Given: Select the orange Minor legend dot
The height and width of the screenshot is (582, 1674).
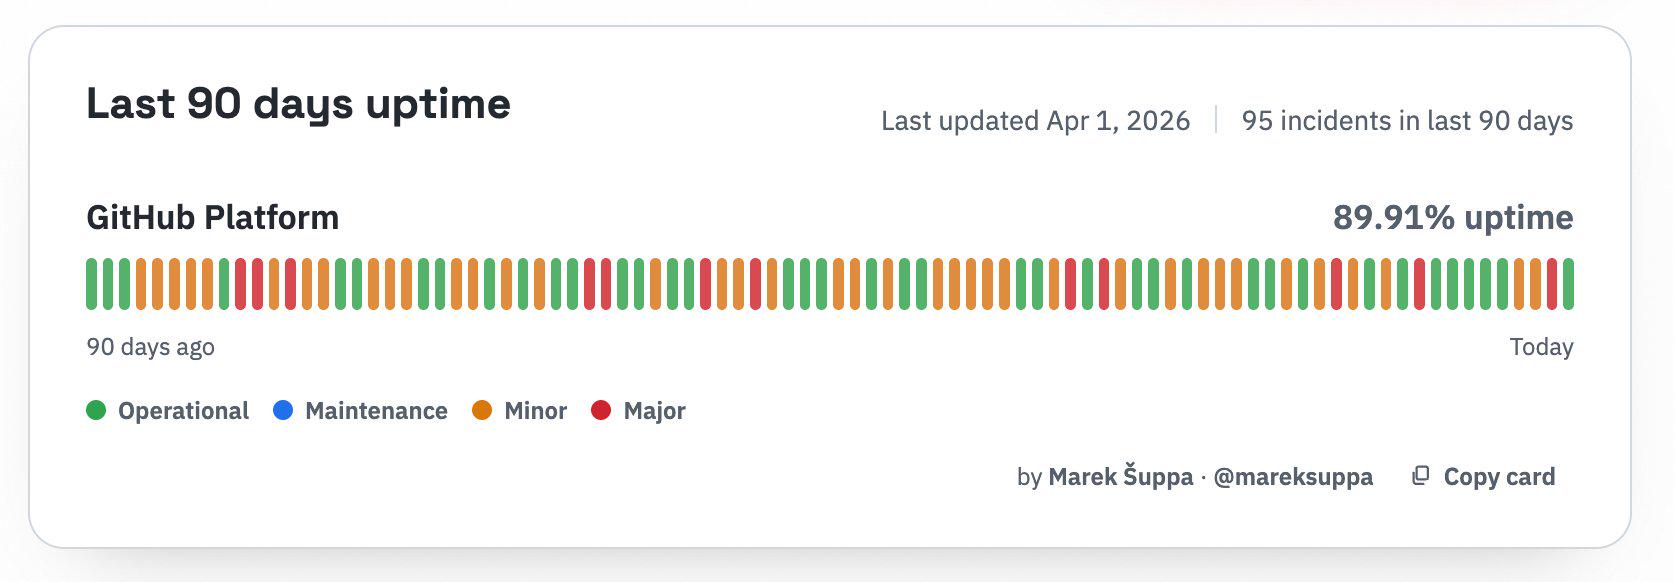Looking at the screenshot, I should click(x=482, y=410).
